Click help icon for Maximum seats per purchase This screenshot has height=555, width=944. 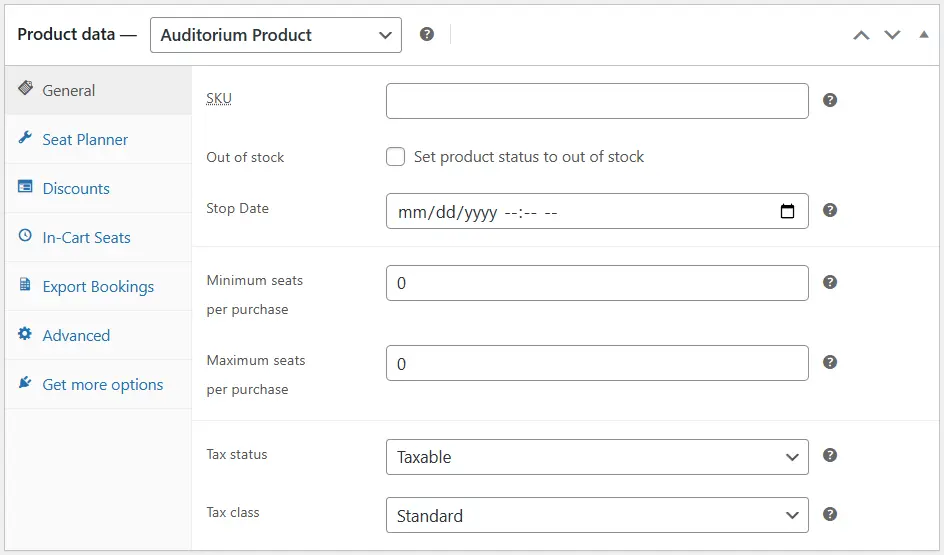(829, 362)
